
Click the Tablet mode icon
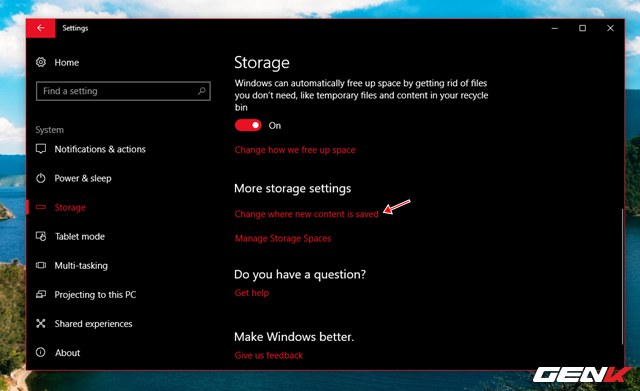41,236
